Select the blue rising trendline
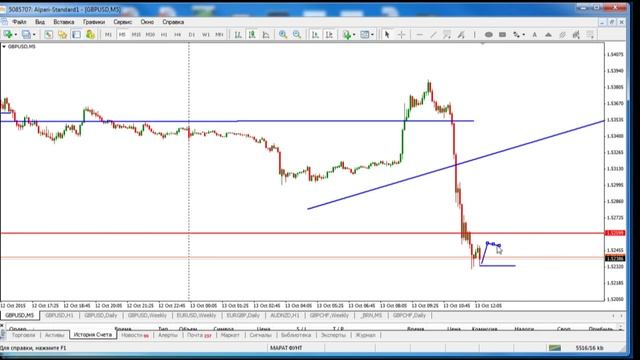Screen dimensions: 640x360 click(x=456, y=165)
